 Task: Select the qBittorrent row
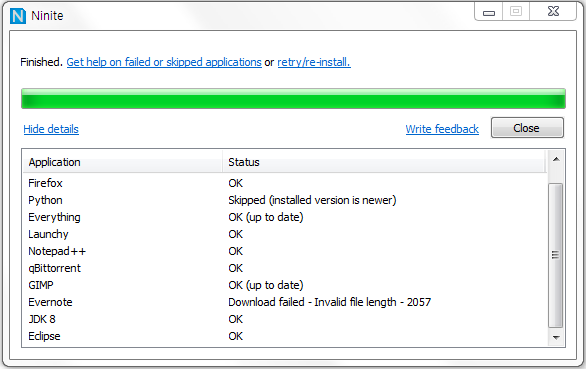(x=284, y=268)
